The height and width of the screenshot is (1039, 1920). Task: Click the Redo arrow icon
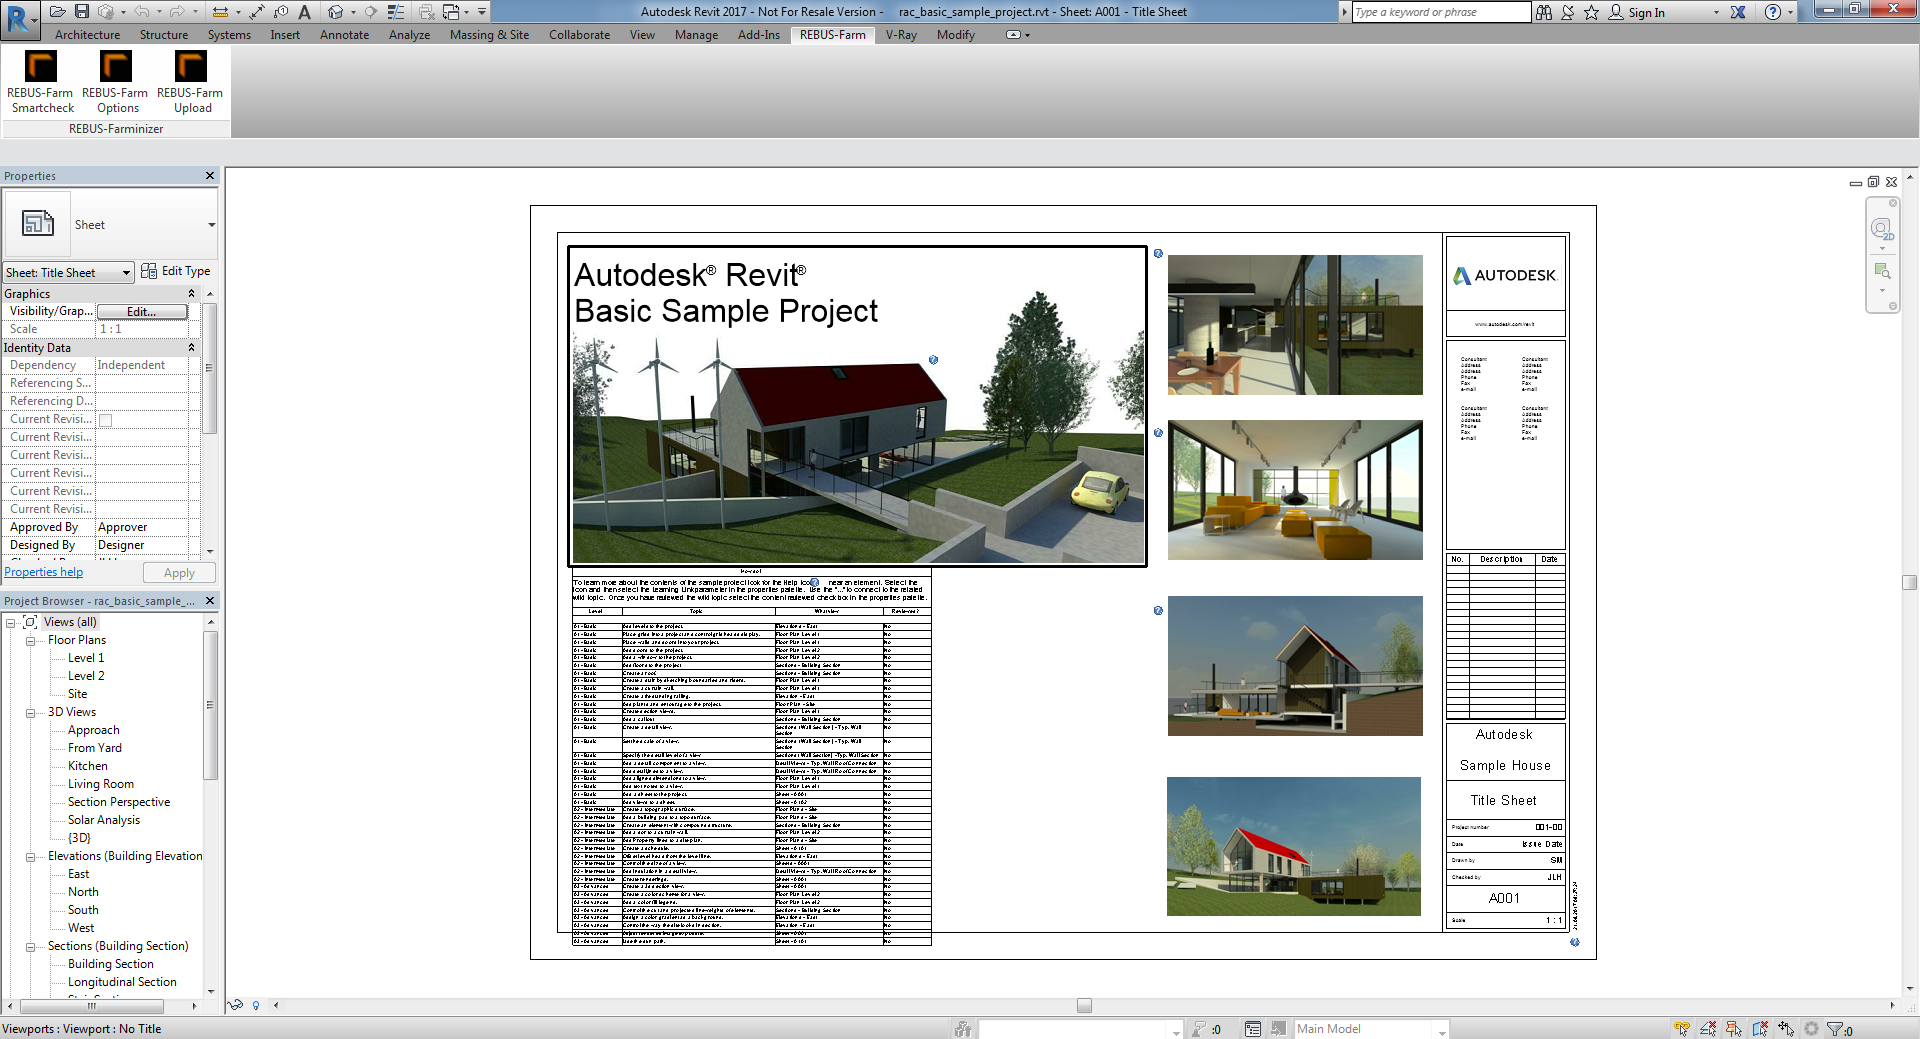coord(177,12)
